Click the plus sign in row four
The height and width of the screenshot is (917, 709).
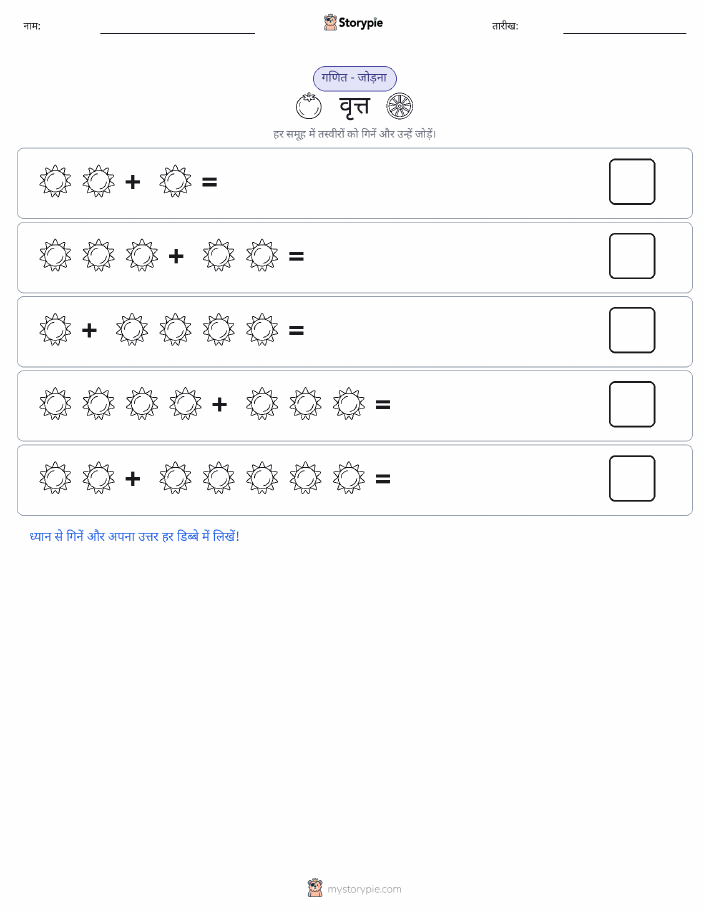[x=219, y=404]
